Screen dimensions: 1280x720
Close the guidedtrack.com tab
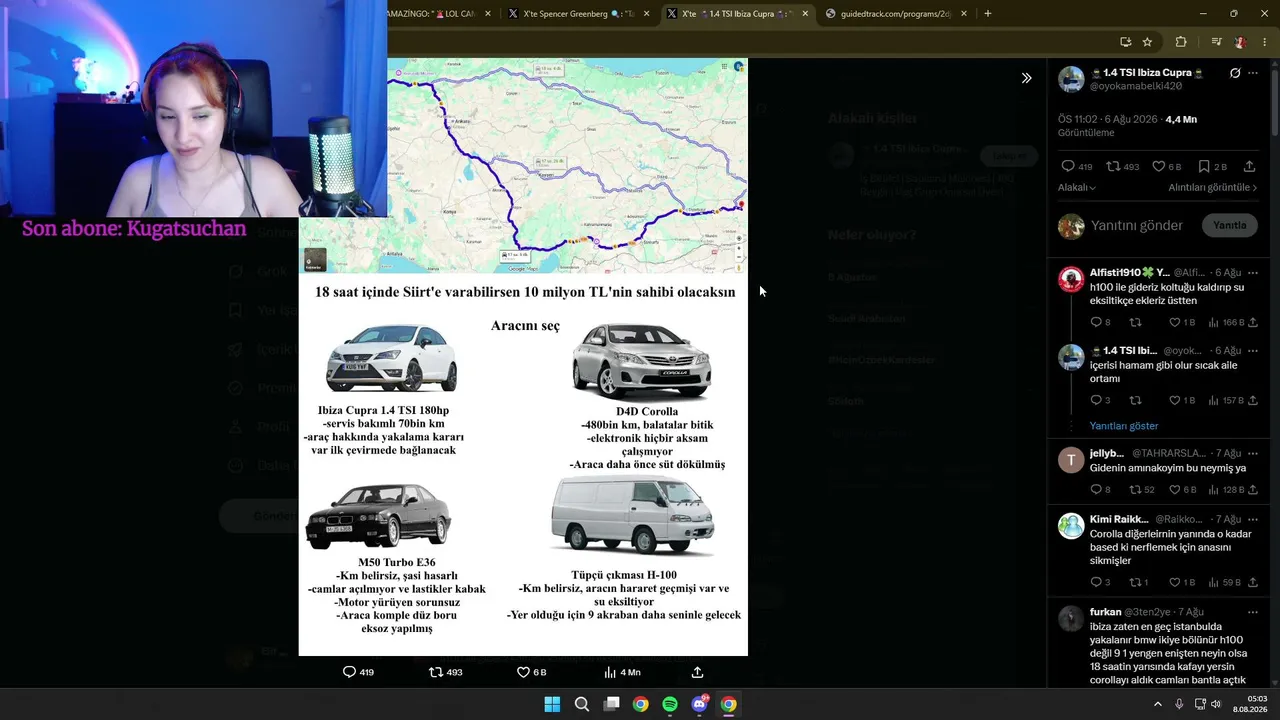(x=964, y=14)
